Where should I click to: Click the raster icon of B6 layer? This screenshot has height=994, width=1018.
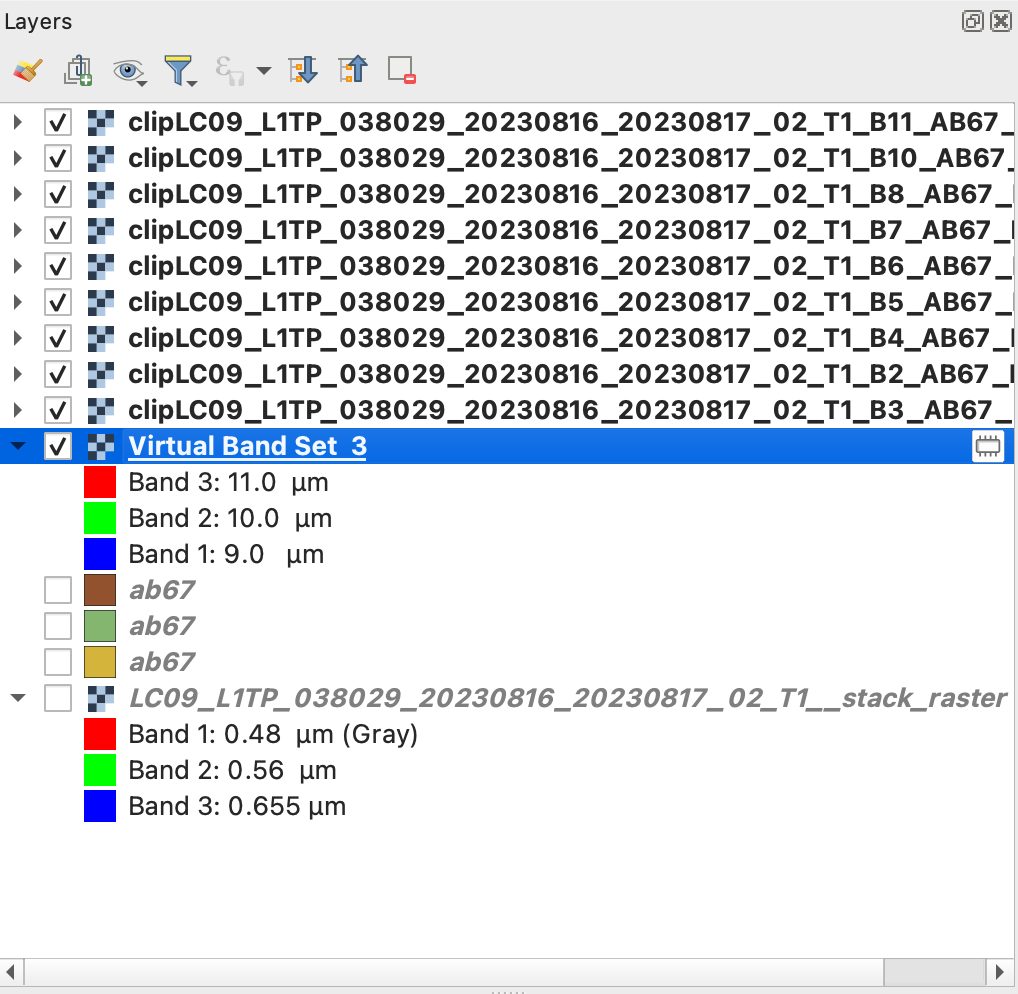pyautogui.click(x=101, y=266)
